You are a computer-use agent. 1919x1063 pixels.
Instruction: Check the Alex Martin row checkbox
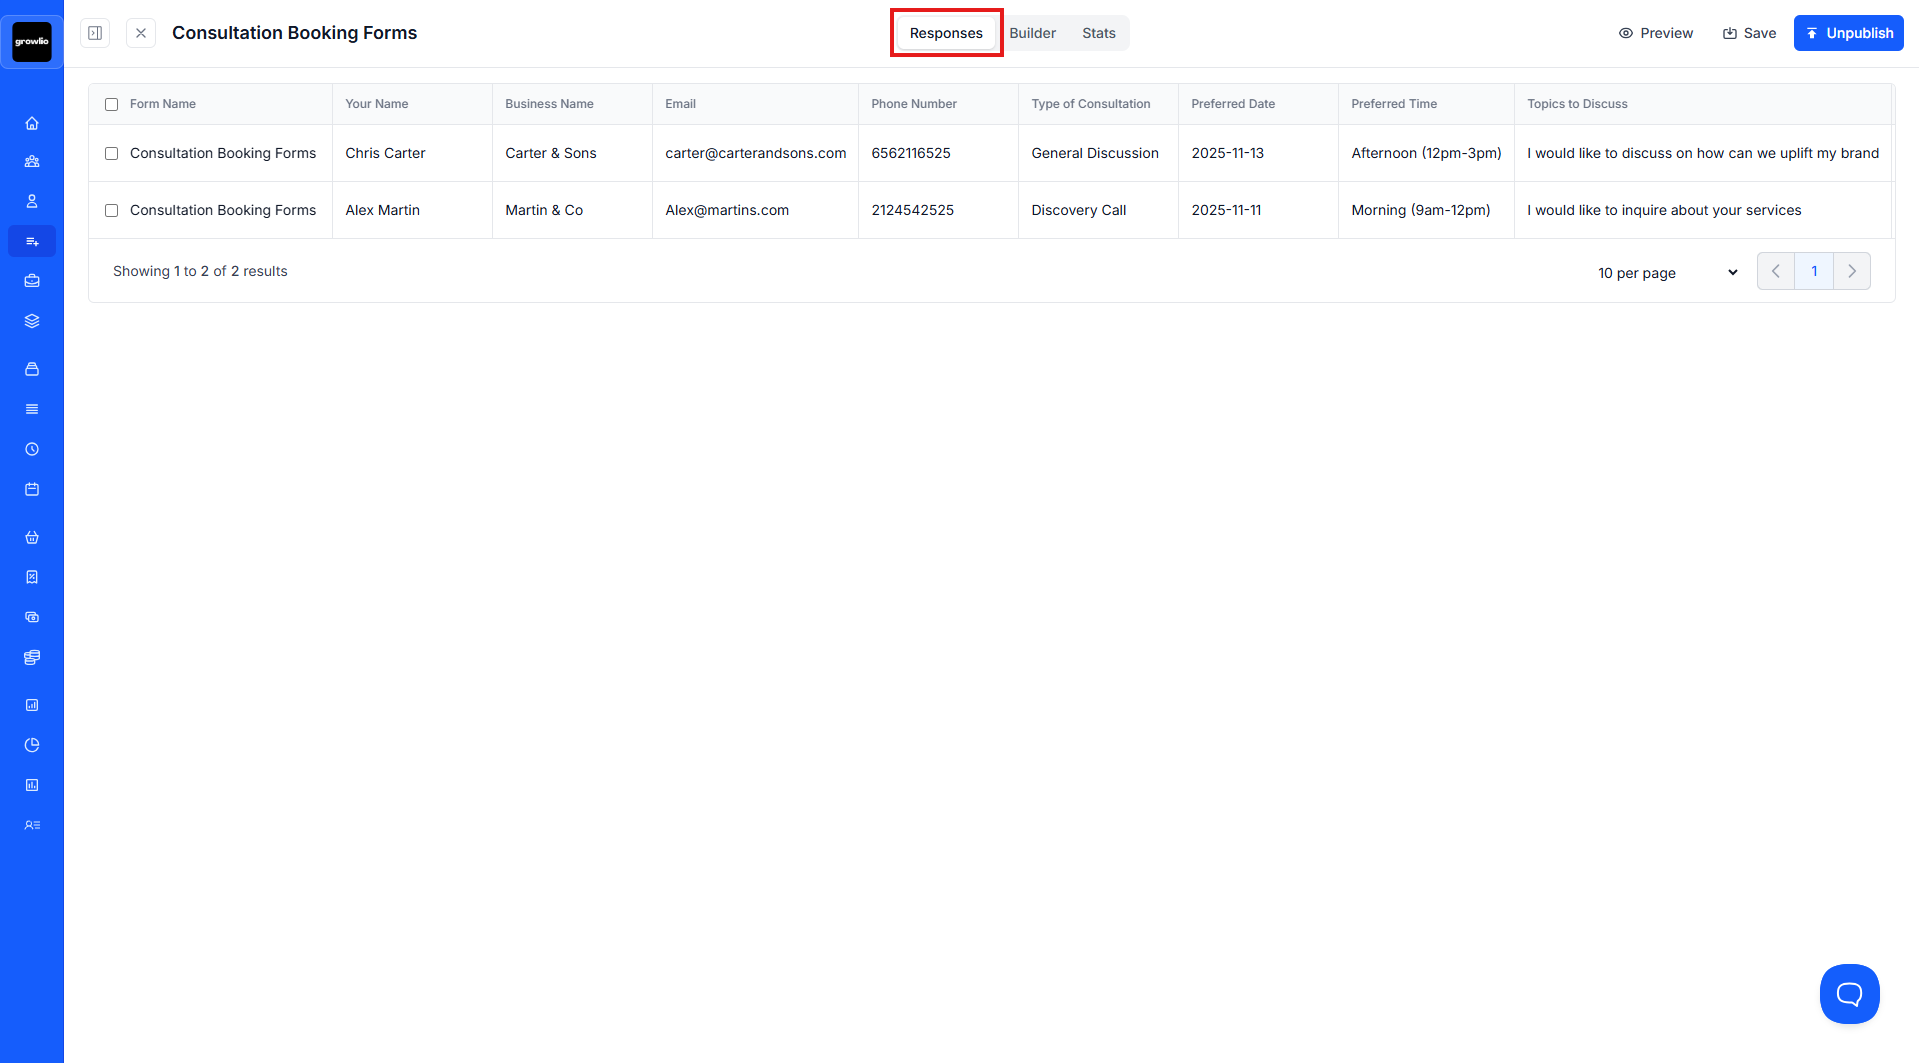point(112,210)
